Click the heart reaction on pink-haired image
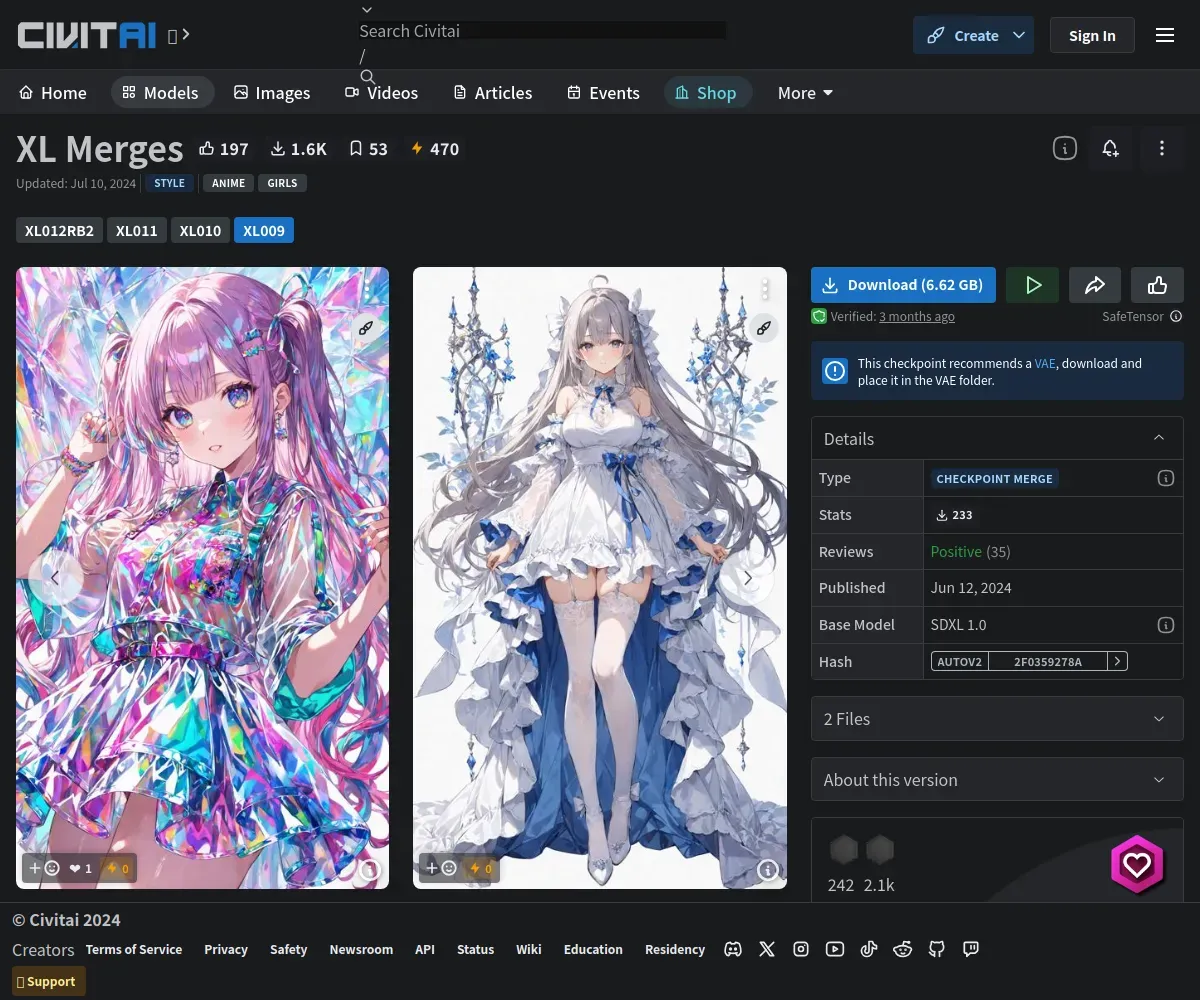The height and width of the screenshot is (1000, 1200). point(80,868)
